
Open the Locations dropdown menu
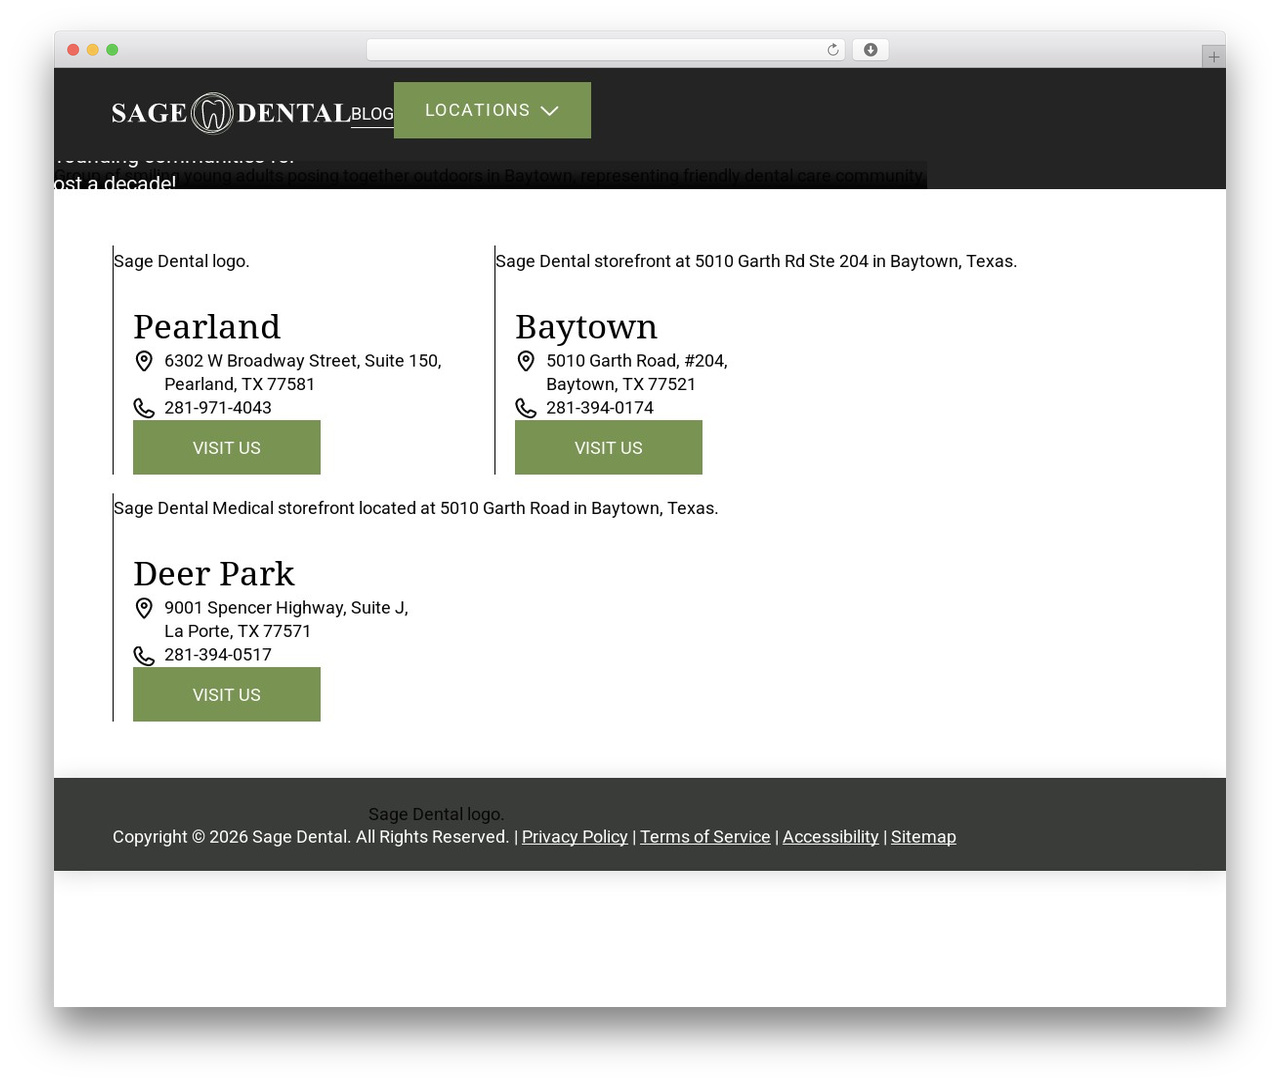click(492, 110)
